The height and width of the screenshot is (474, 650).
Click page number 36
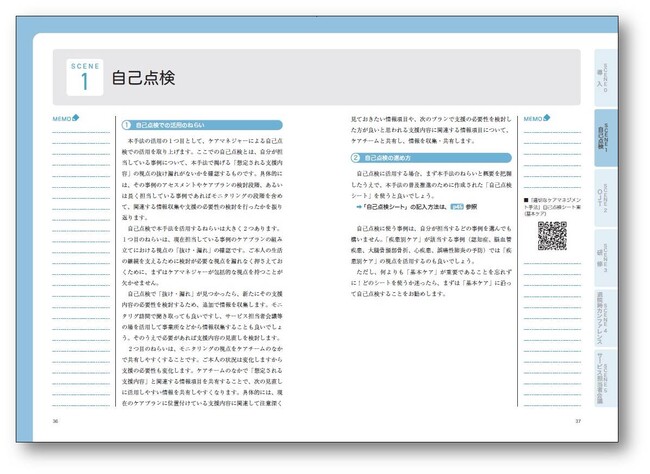pos(55,421)
